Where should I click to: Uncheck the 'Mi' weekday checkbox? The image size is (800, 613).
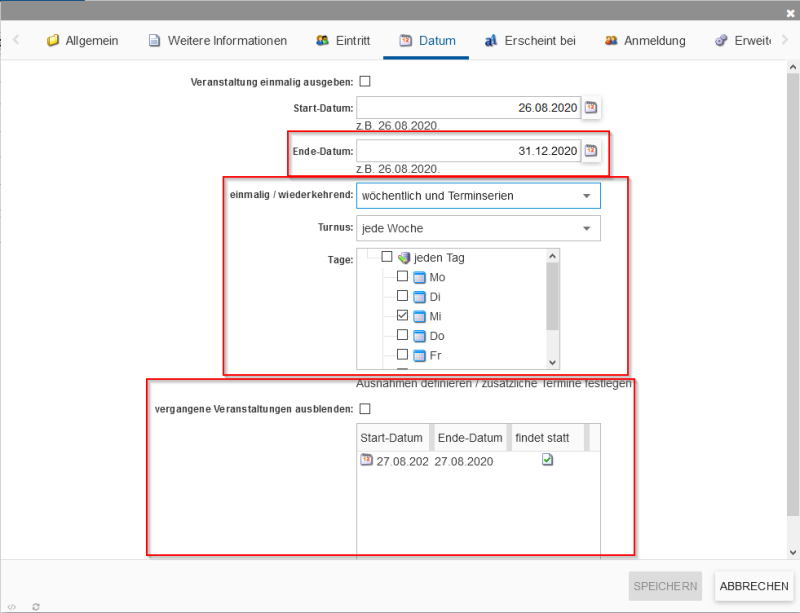[403, 316]
